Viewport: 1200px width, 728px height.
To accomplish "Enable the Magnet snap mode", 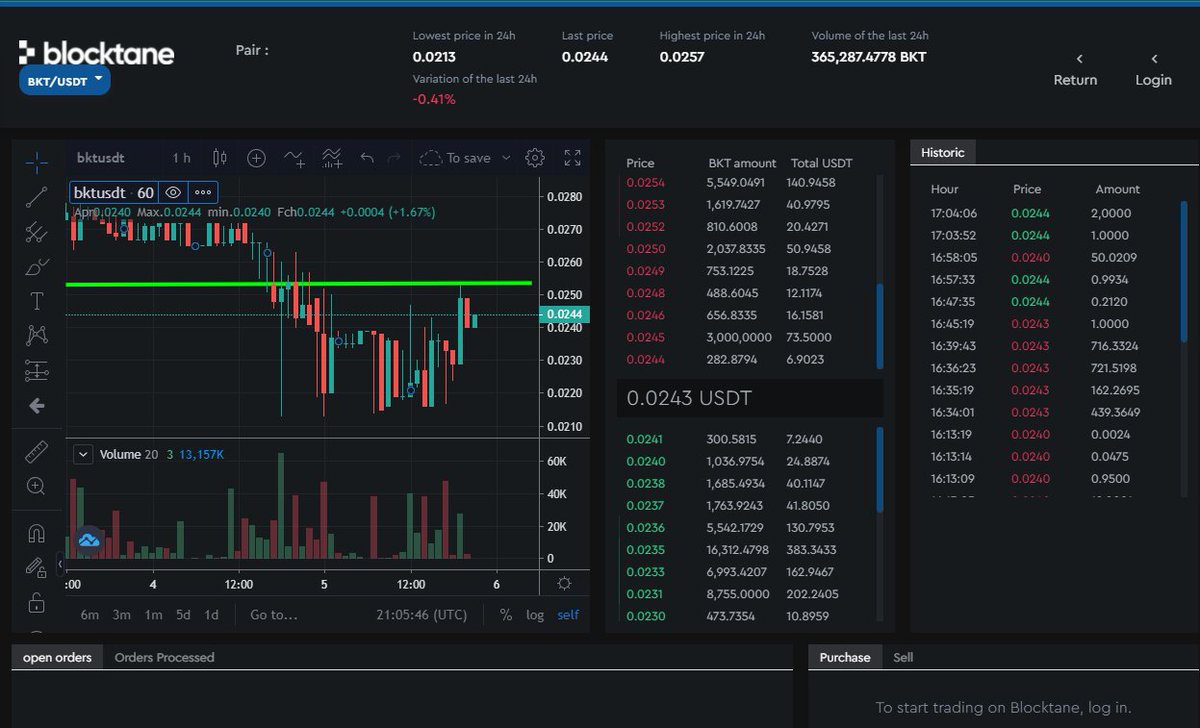I will click(x=37, y=532).
